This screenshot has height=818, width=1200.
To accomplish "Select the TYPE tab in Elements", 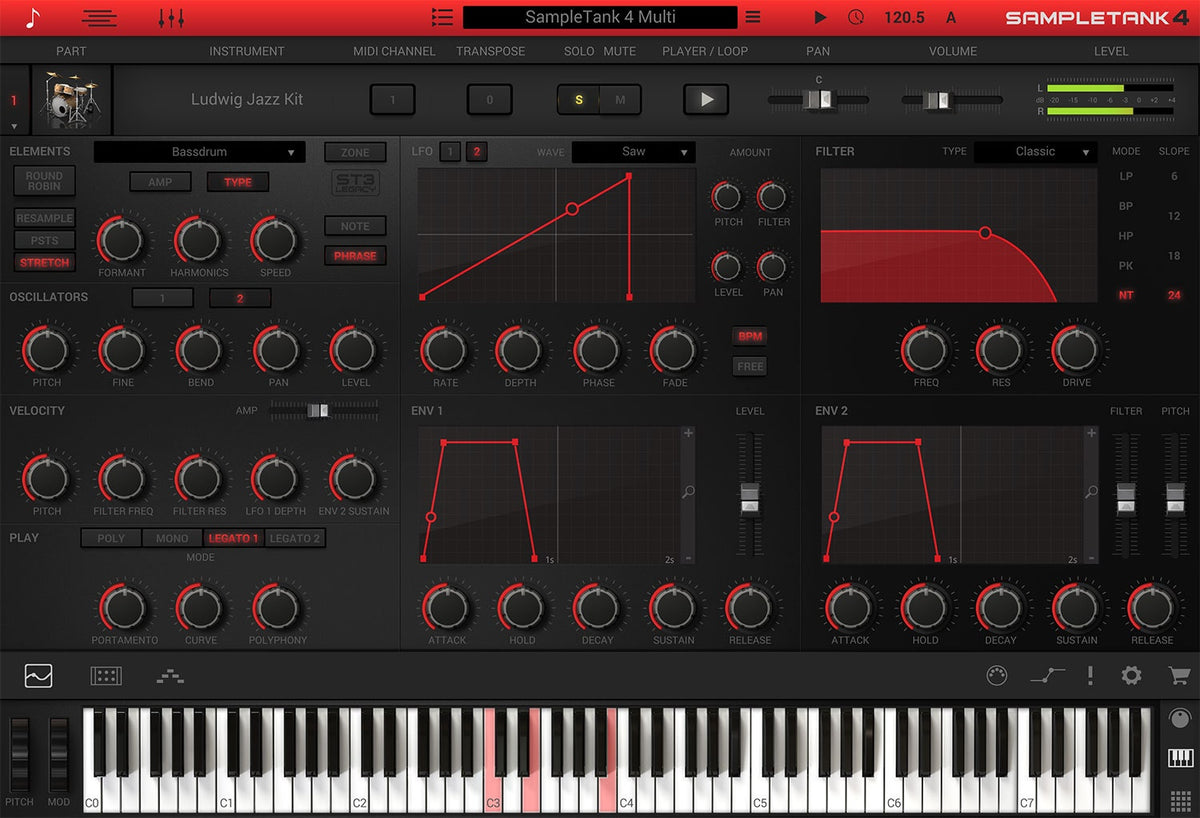I will pos(238,182).
